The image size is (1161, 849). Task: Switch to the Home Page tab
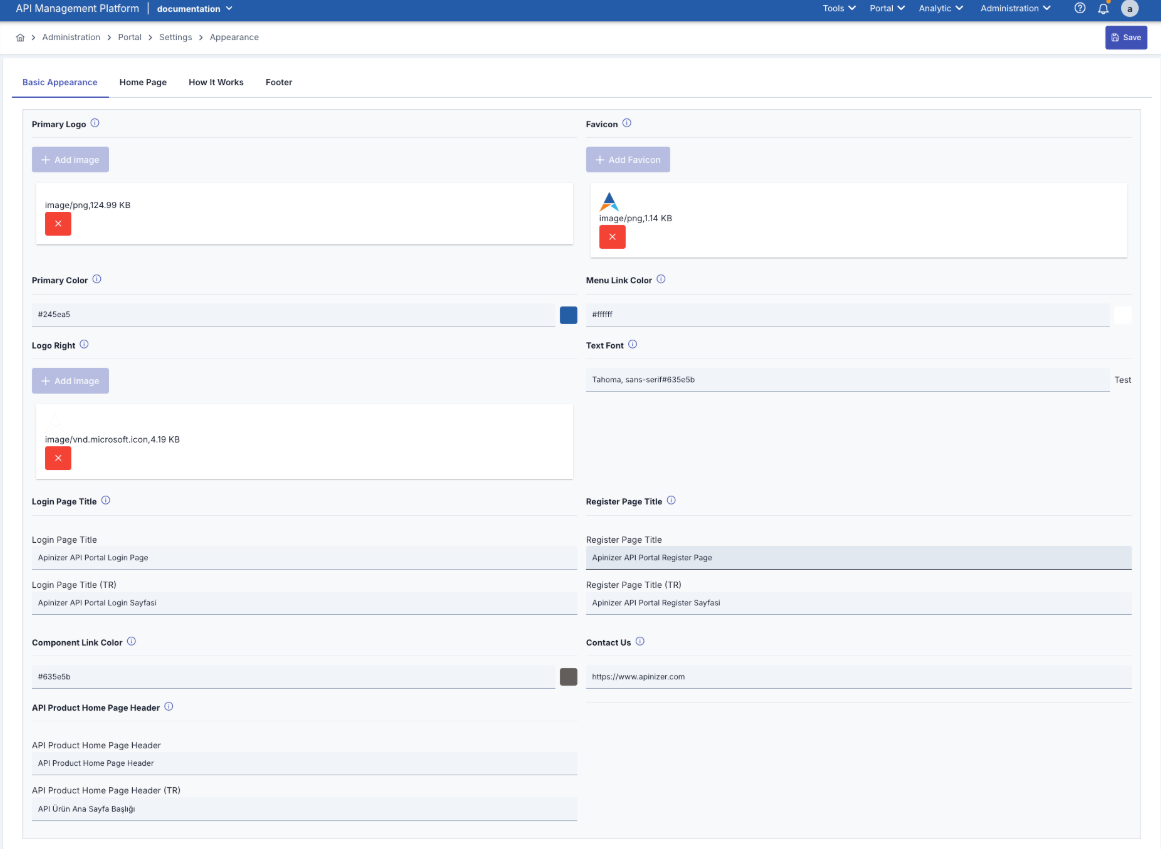[143, 82]
